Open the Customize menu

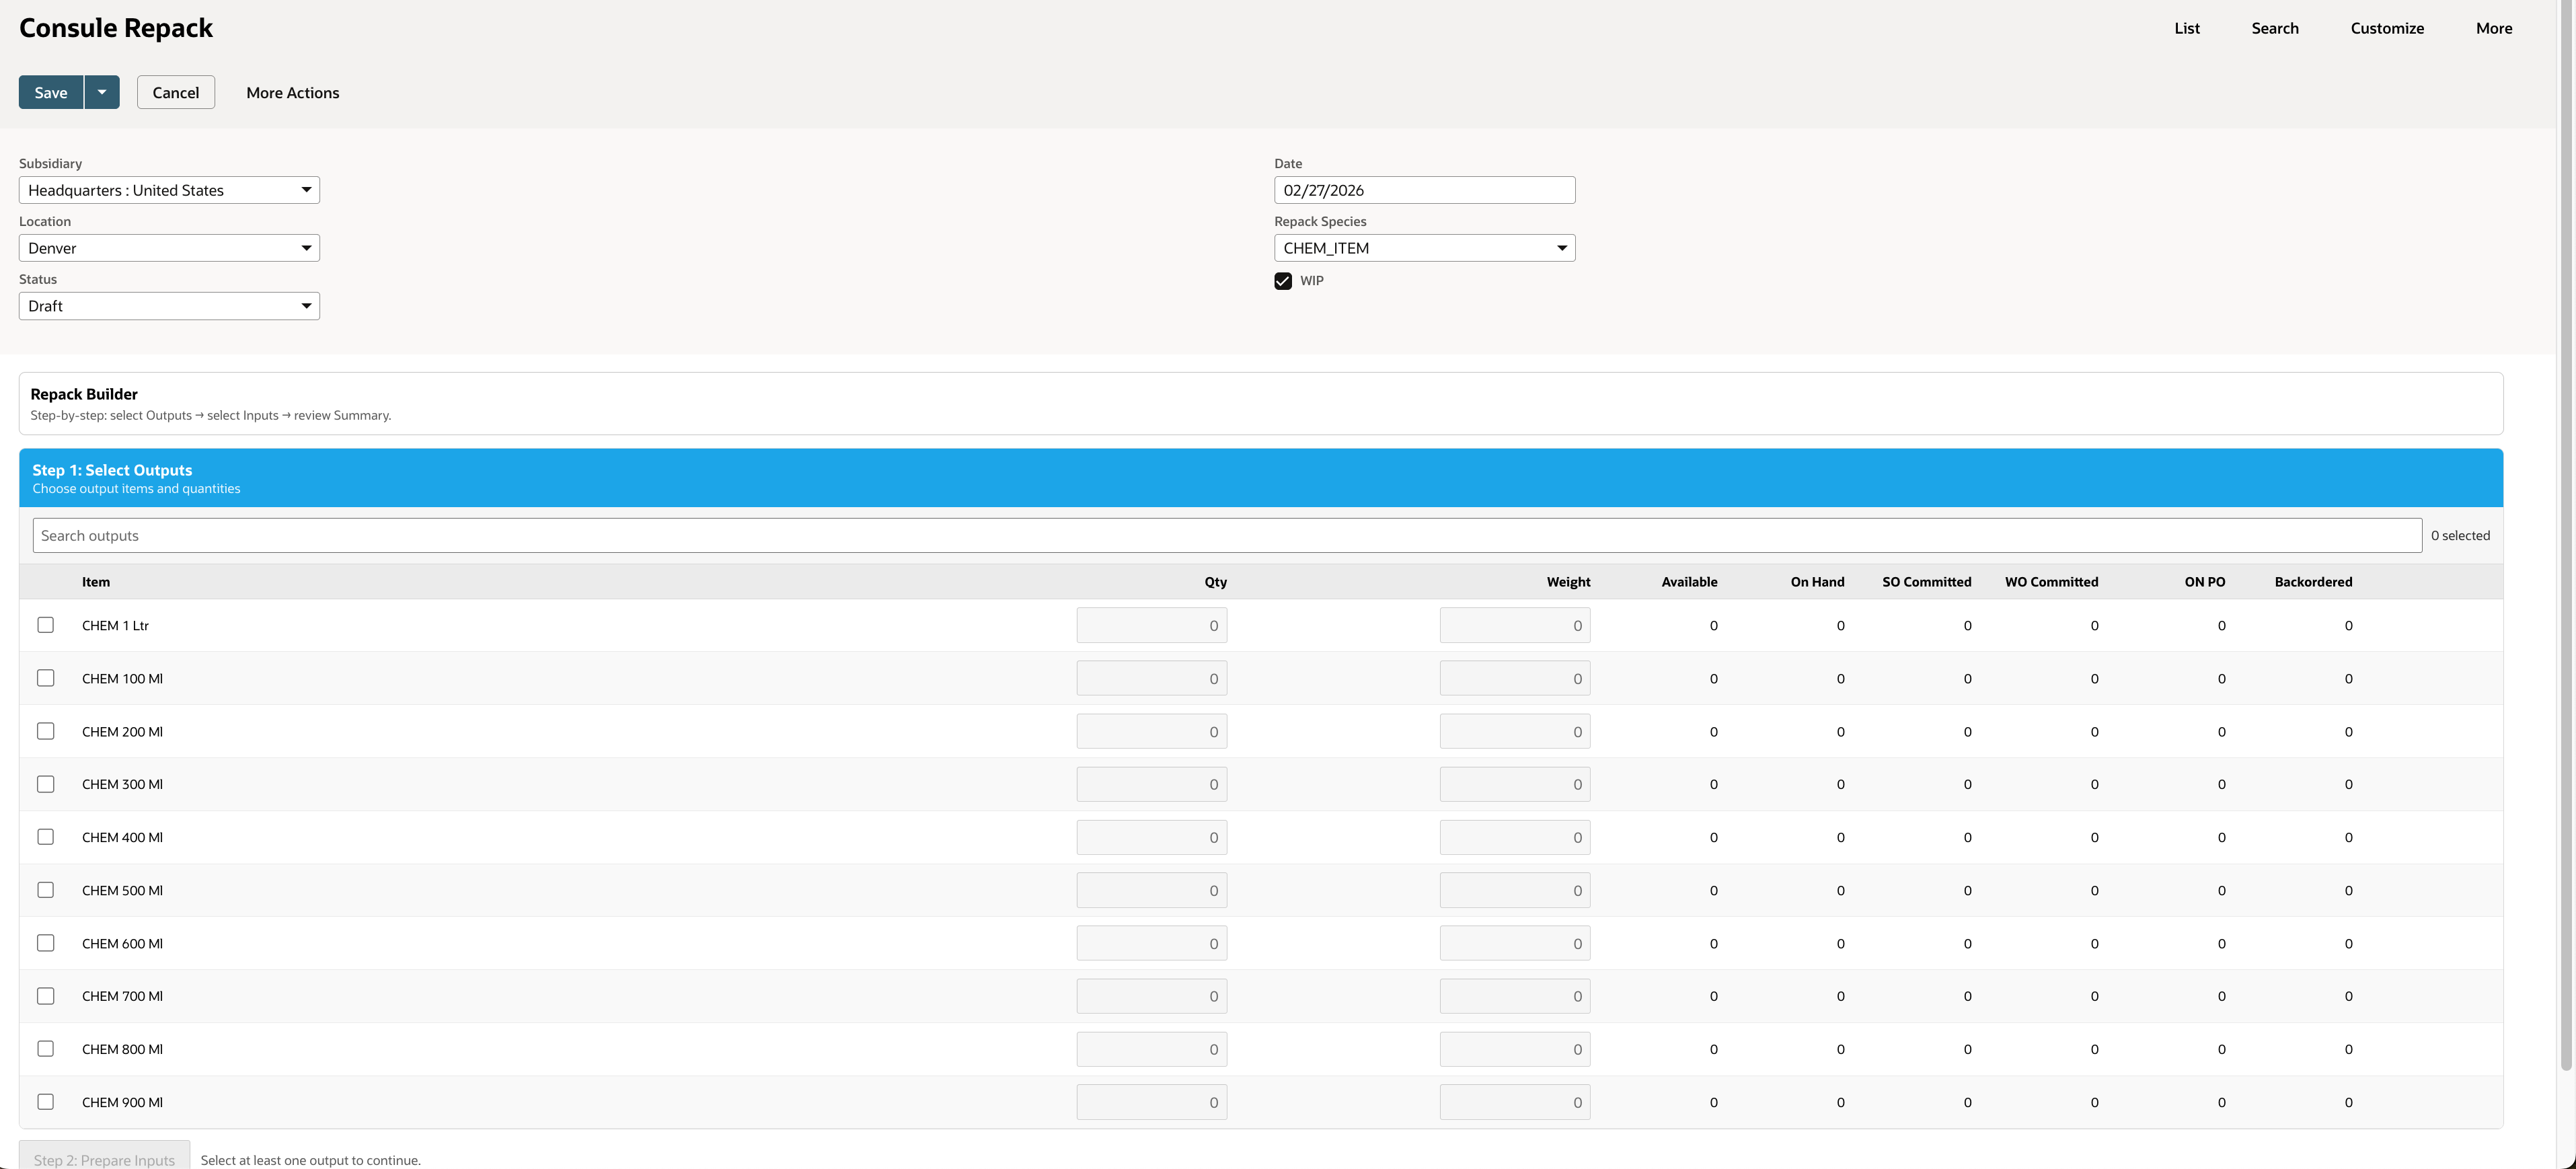(x=2387, y=27)
